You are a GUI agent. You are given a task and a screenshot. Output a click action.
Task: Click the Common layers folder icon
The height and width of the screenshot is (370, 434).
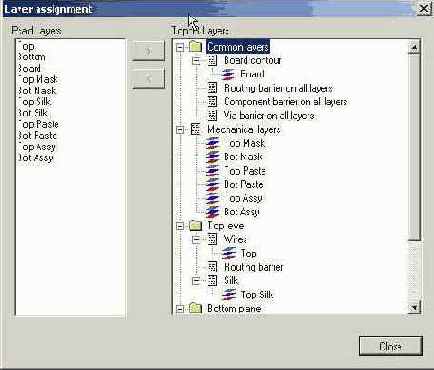pos(195,47)
